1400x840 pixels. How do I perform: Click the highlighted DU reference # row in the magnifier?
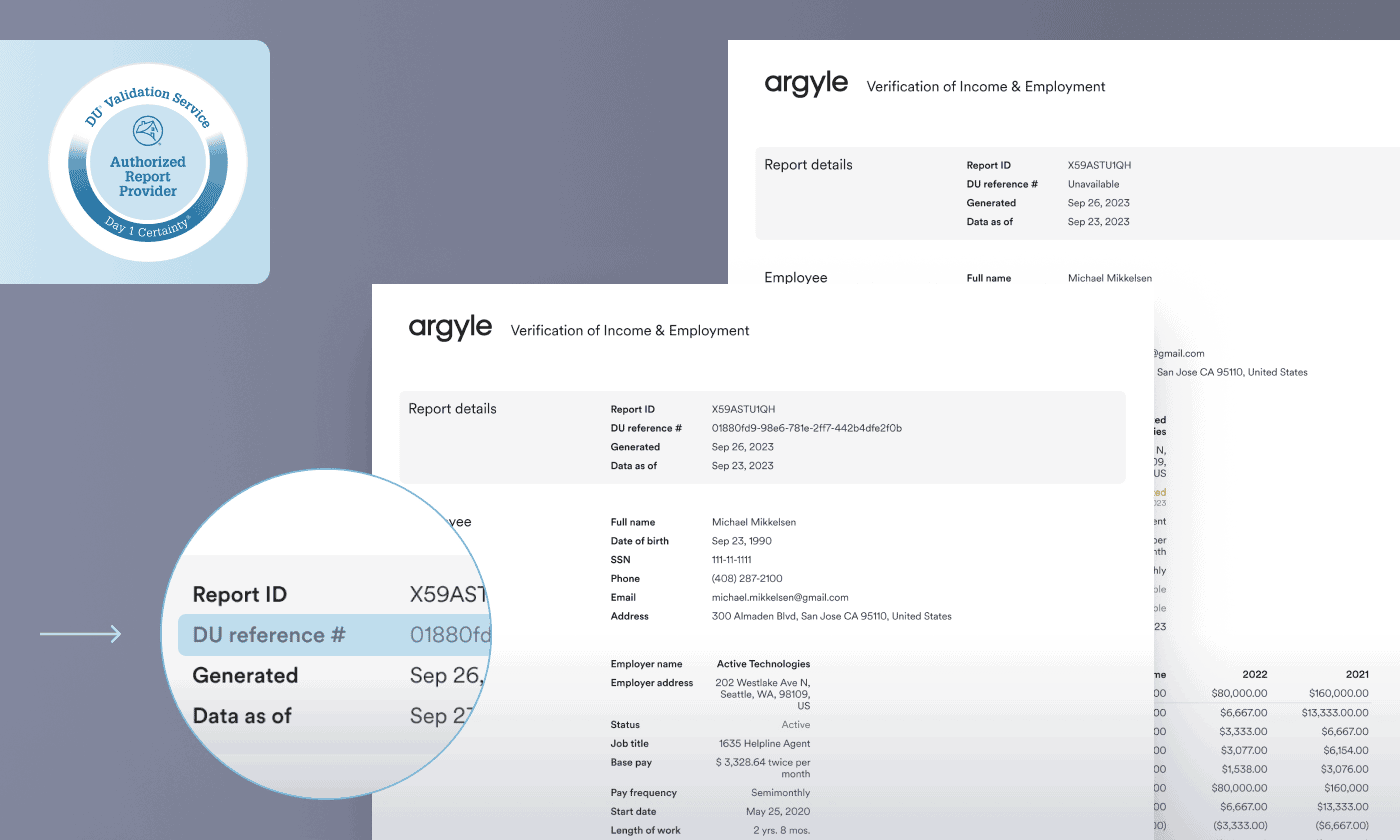[335, 635]
